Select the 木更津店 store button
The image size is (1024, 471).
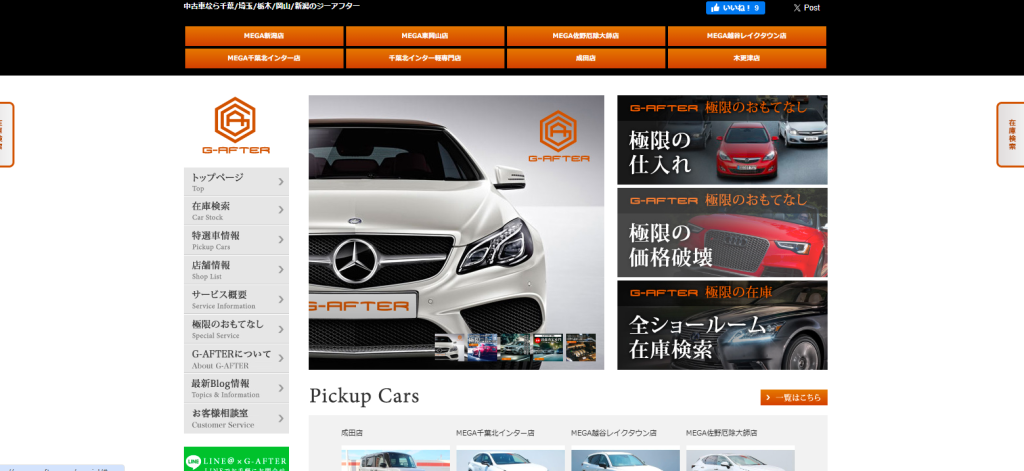[747, 59]
